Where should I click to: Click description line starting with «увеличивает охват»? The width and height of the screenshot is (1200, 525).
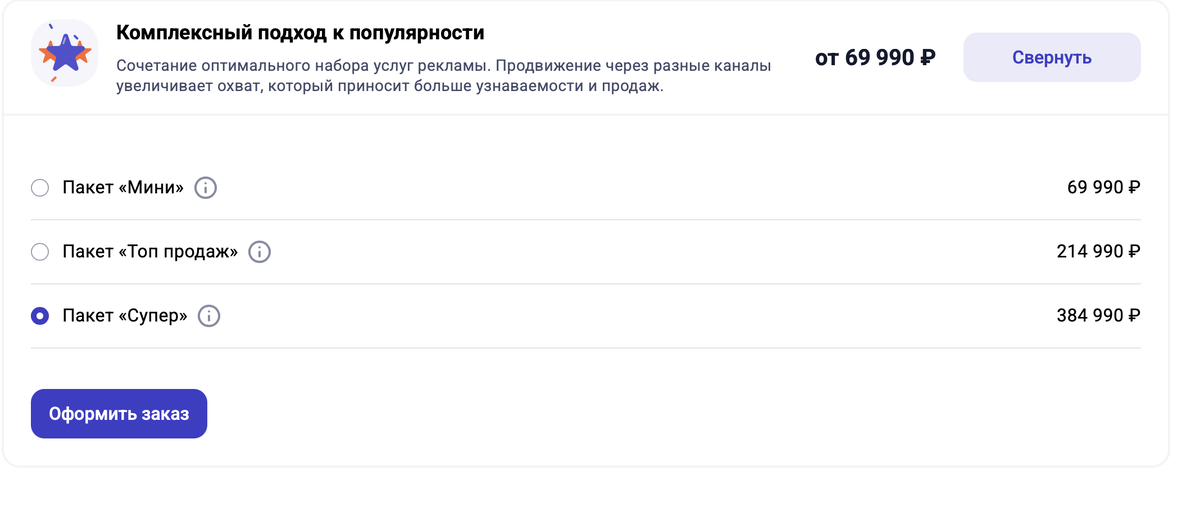pos(390,87)
